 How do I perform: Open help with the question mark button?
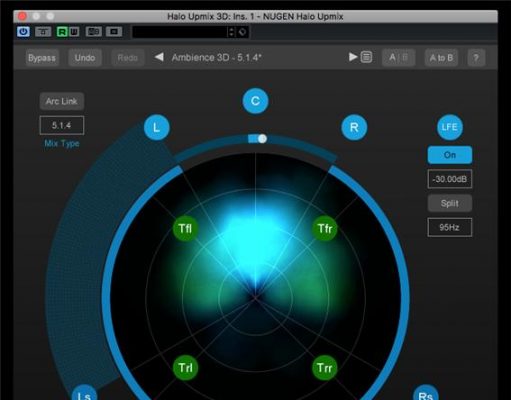476,58
